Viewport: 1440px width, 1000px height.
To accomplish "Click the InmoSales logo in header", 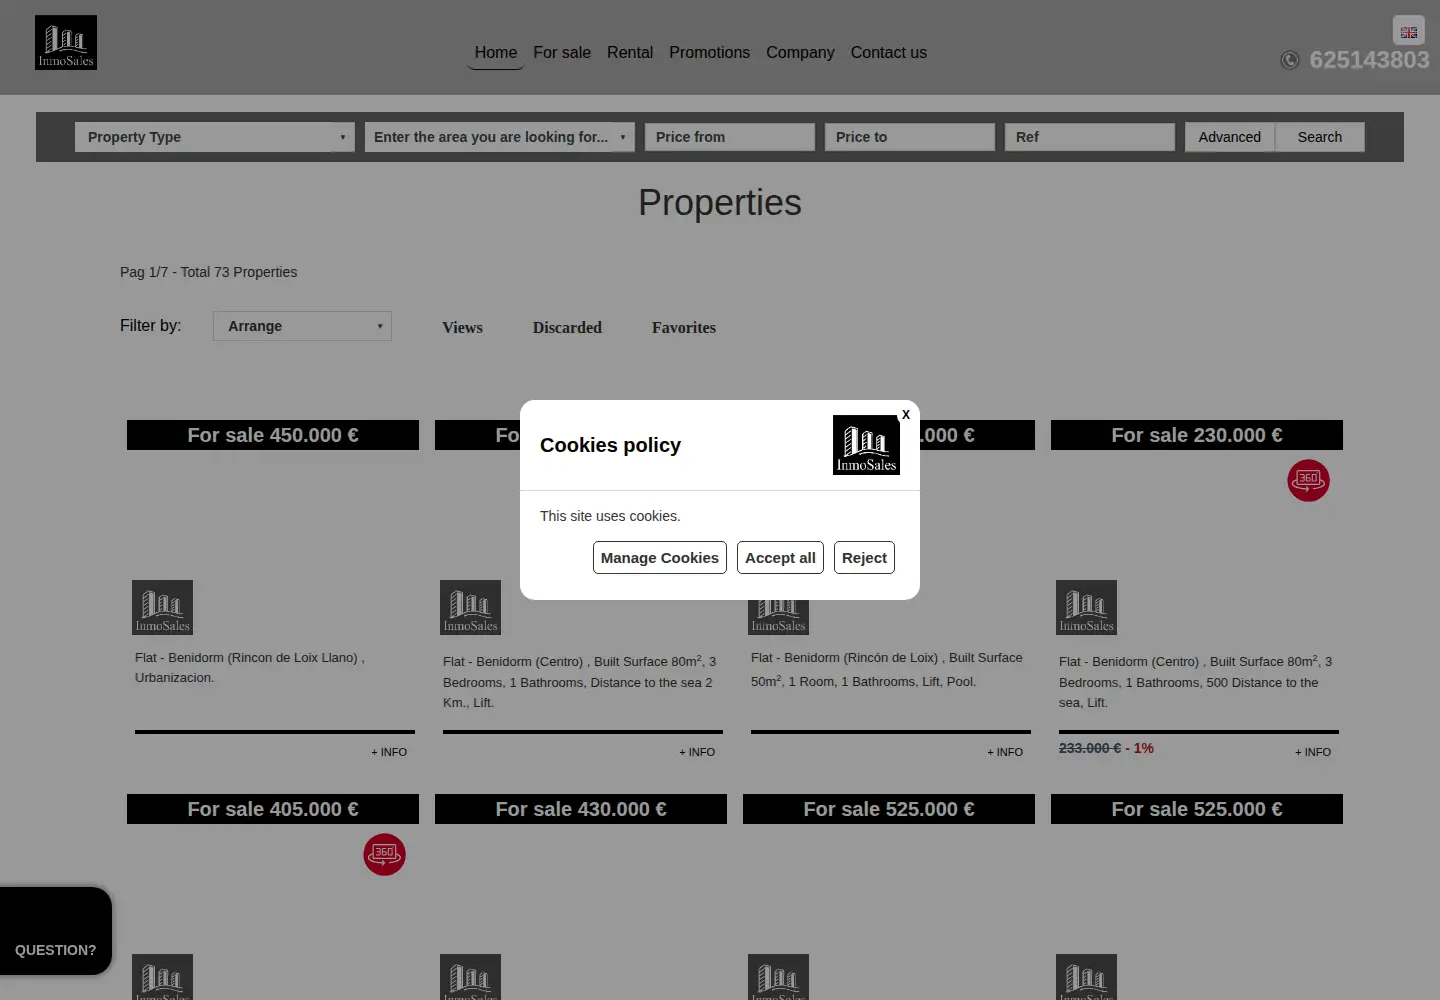I will (x=66, y=42).
